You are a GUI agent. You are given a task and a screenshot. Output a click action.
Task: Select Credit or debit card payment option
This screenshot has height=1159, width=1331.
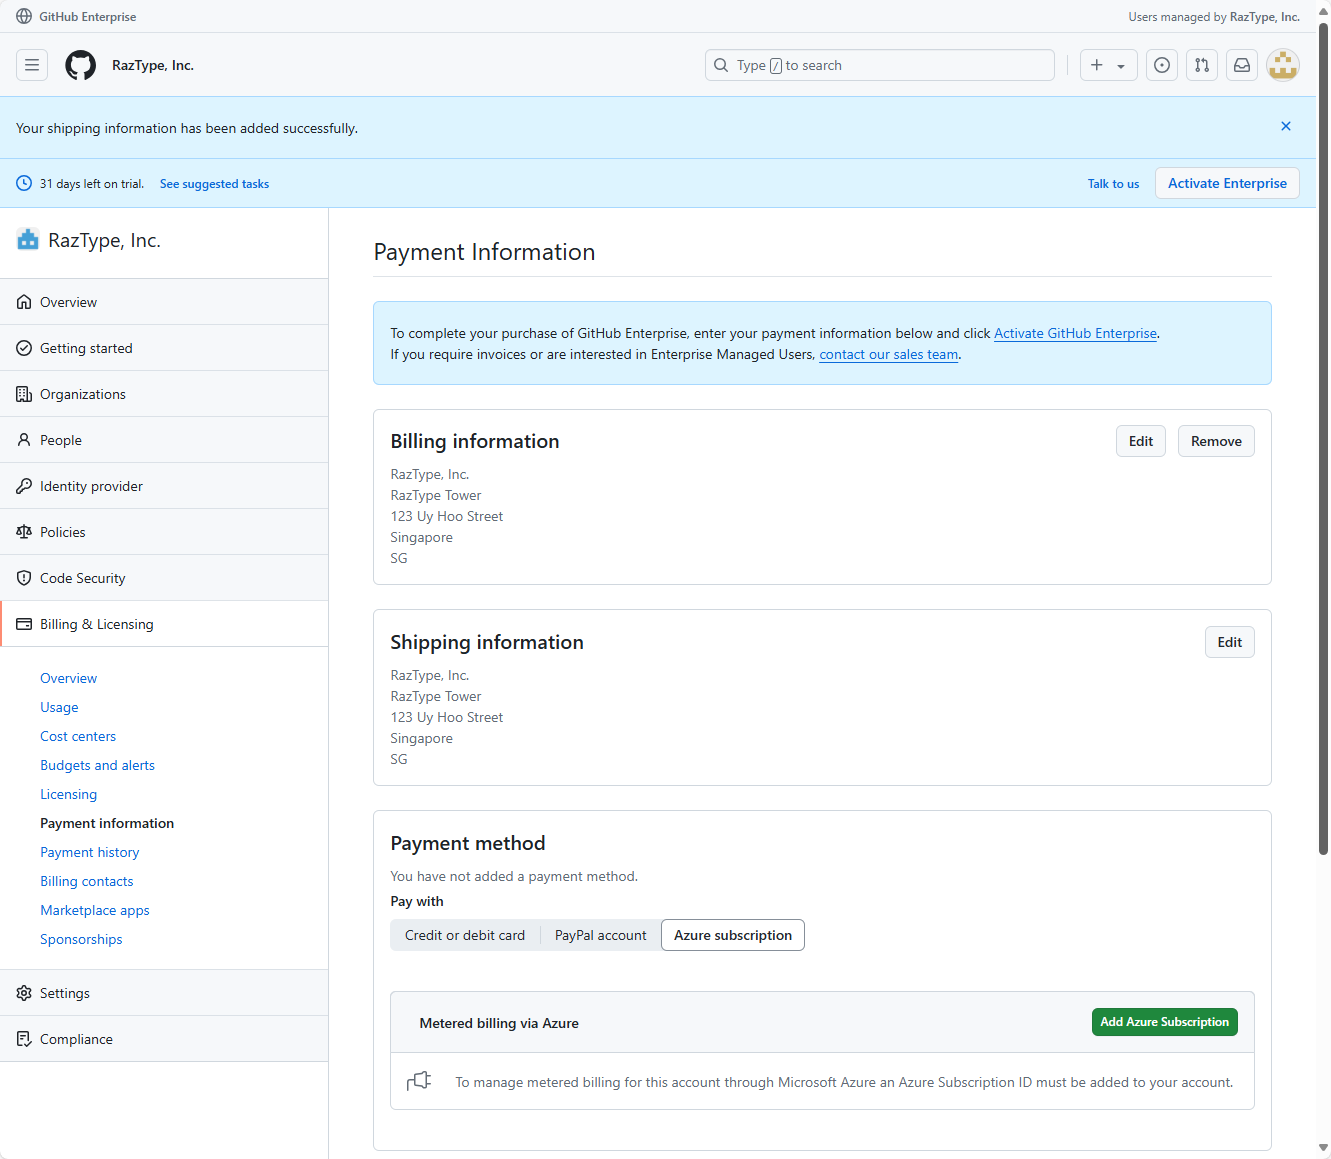point(464,934)
